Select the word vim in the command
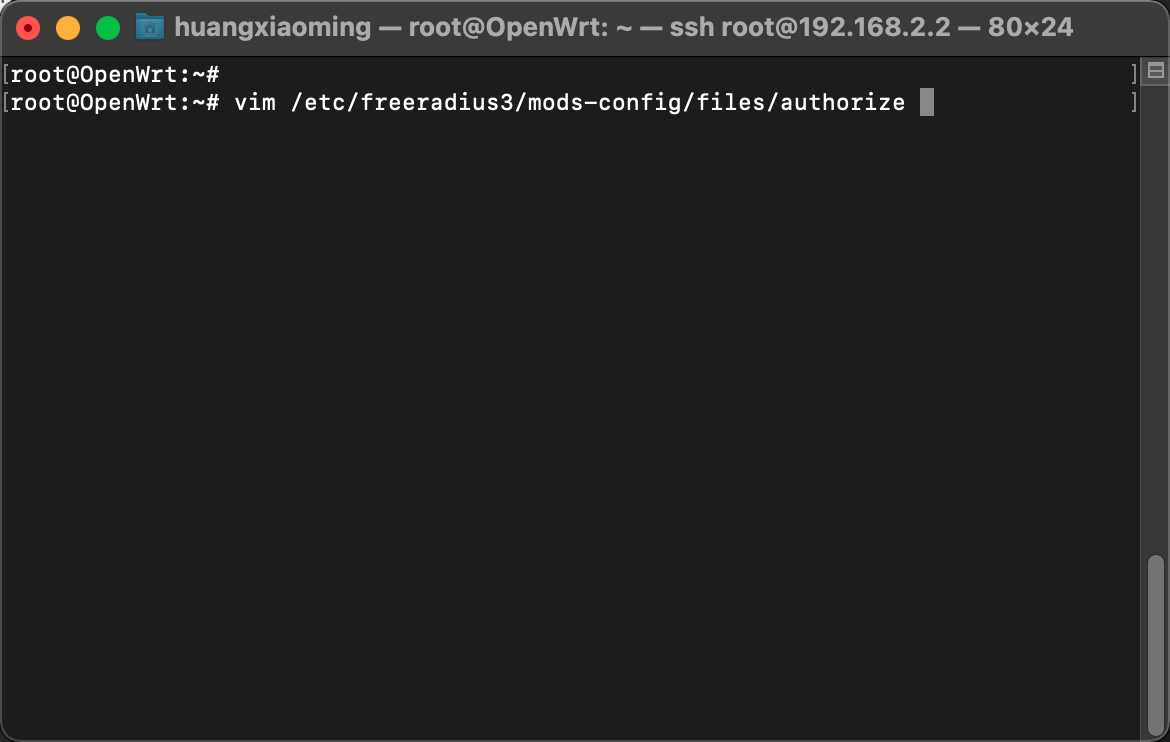This screenshot has width=1170, height=742. coord(254,102)
